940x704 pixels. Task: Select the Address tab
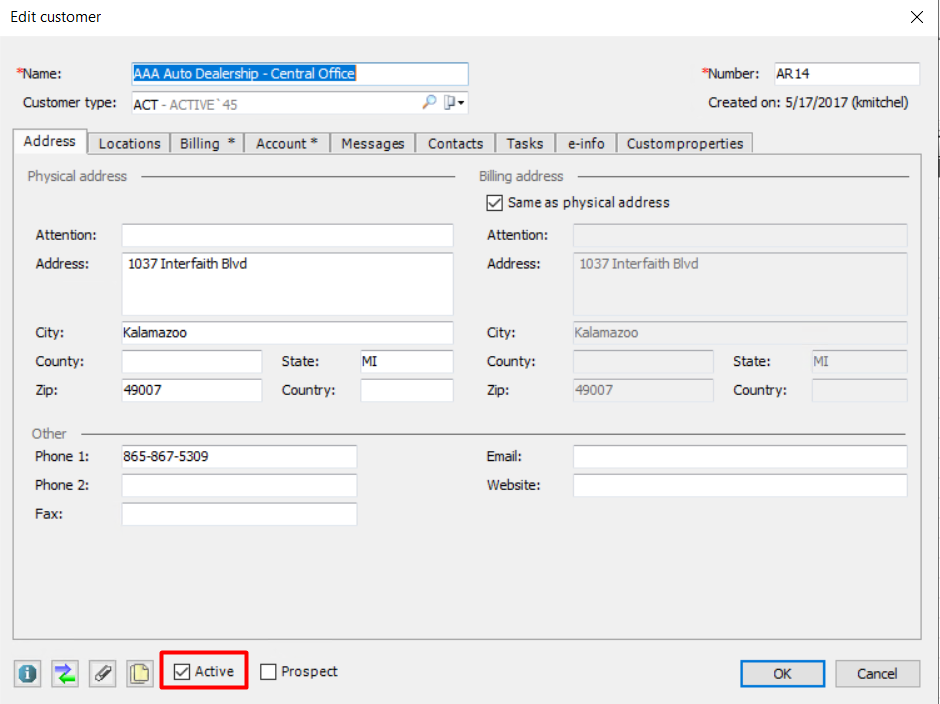(50, 142)
